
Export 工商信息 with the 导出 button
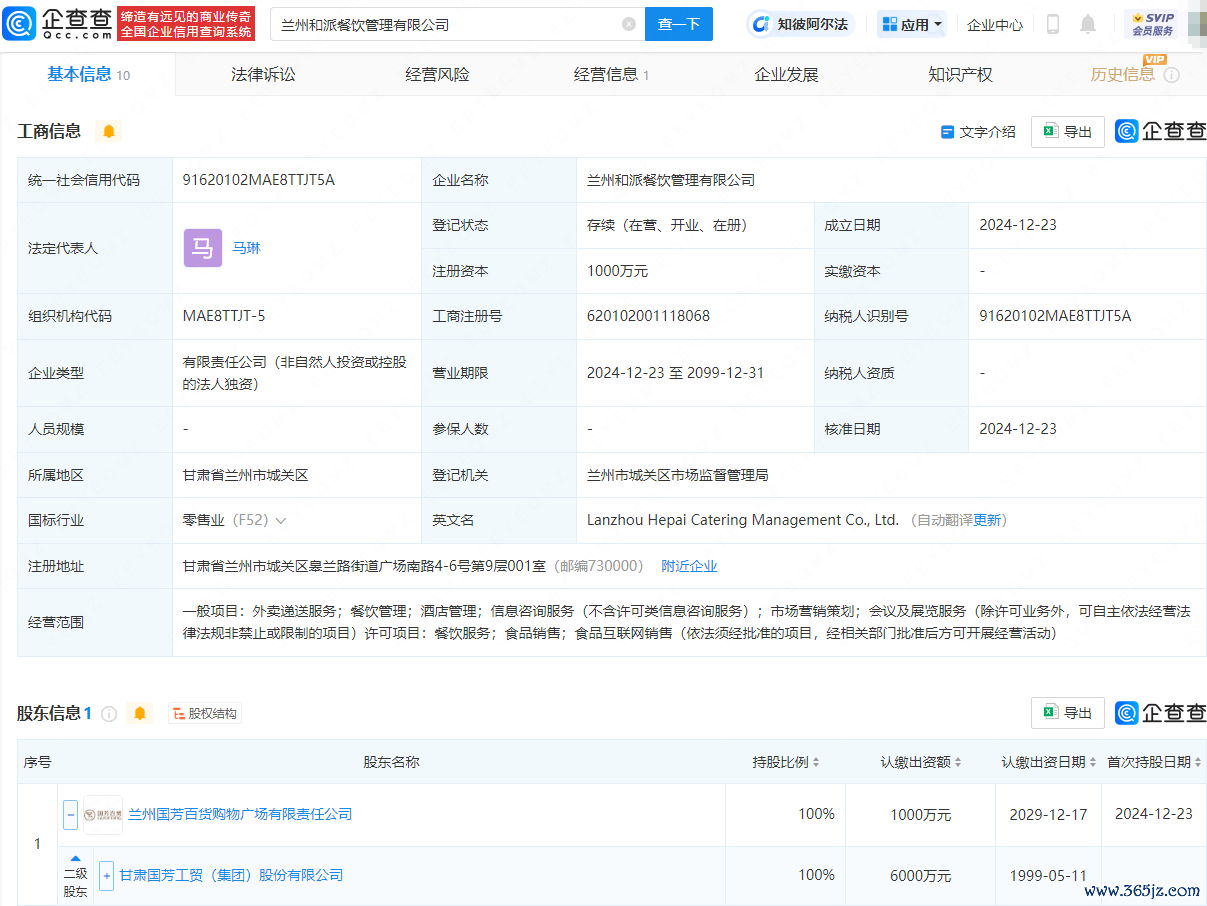coord(1068,132)
